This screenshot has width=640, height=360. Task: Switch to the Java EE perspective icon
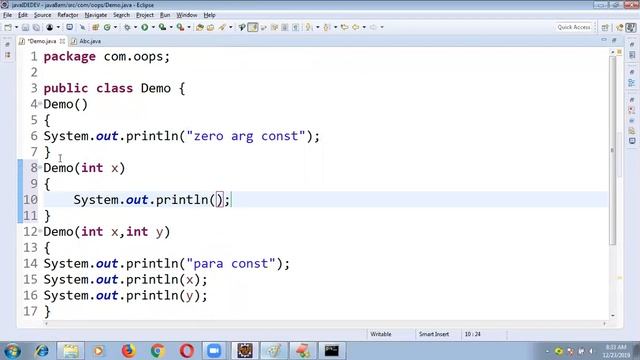tap(620, 27)
